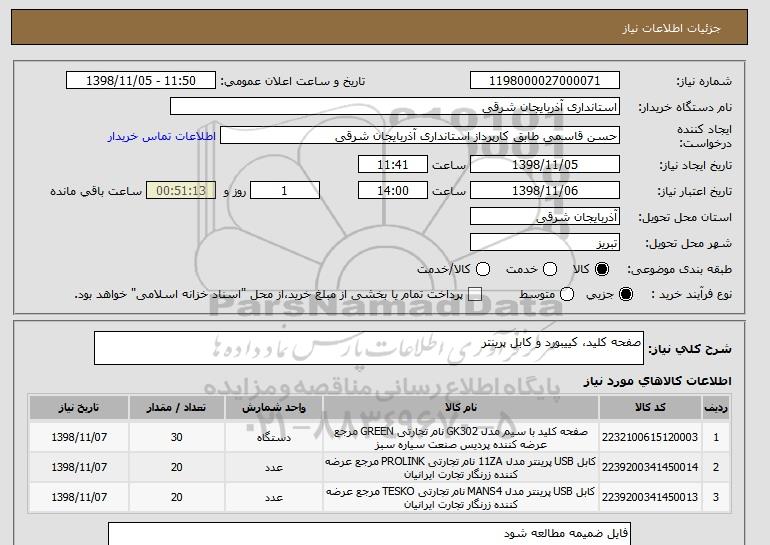This screenshot has width=770, height=545.
Task: Click the واحد شمارش column header
Action: pyautogui.click(x=274, y=408)
